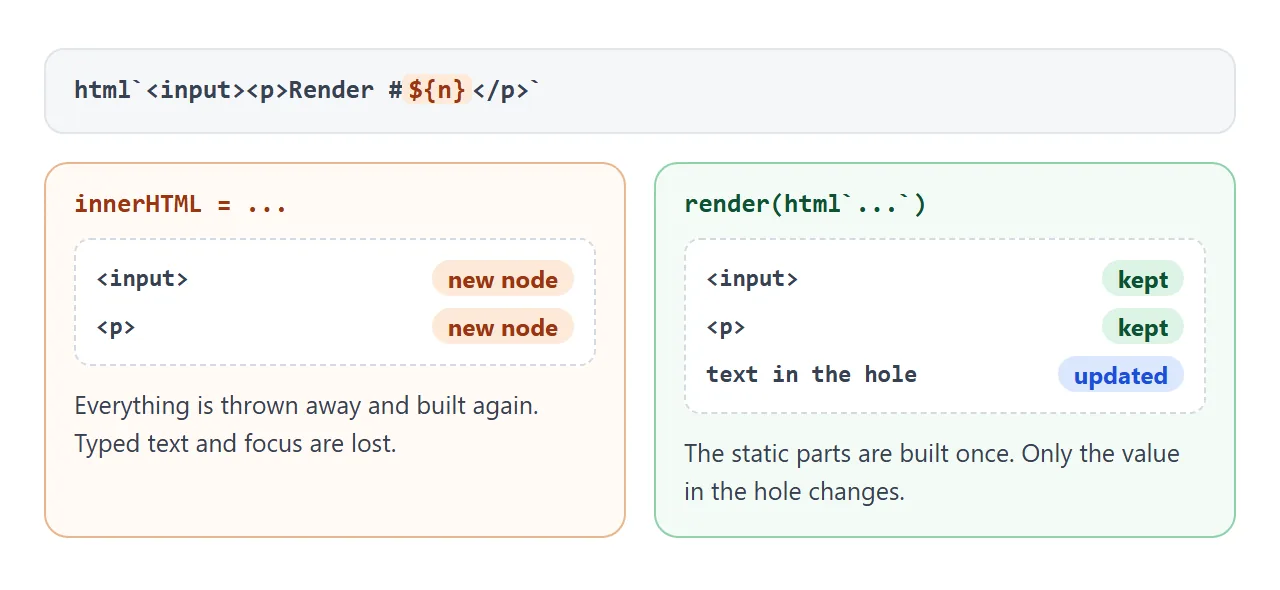1280x590 pixels.
Task: Click the html template code line
Action: coord(307,90)
